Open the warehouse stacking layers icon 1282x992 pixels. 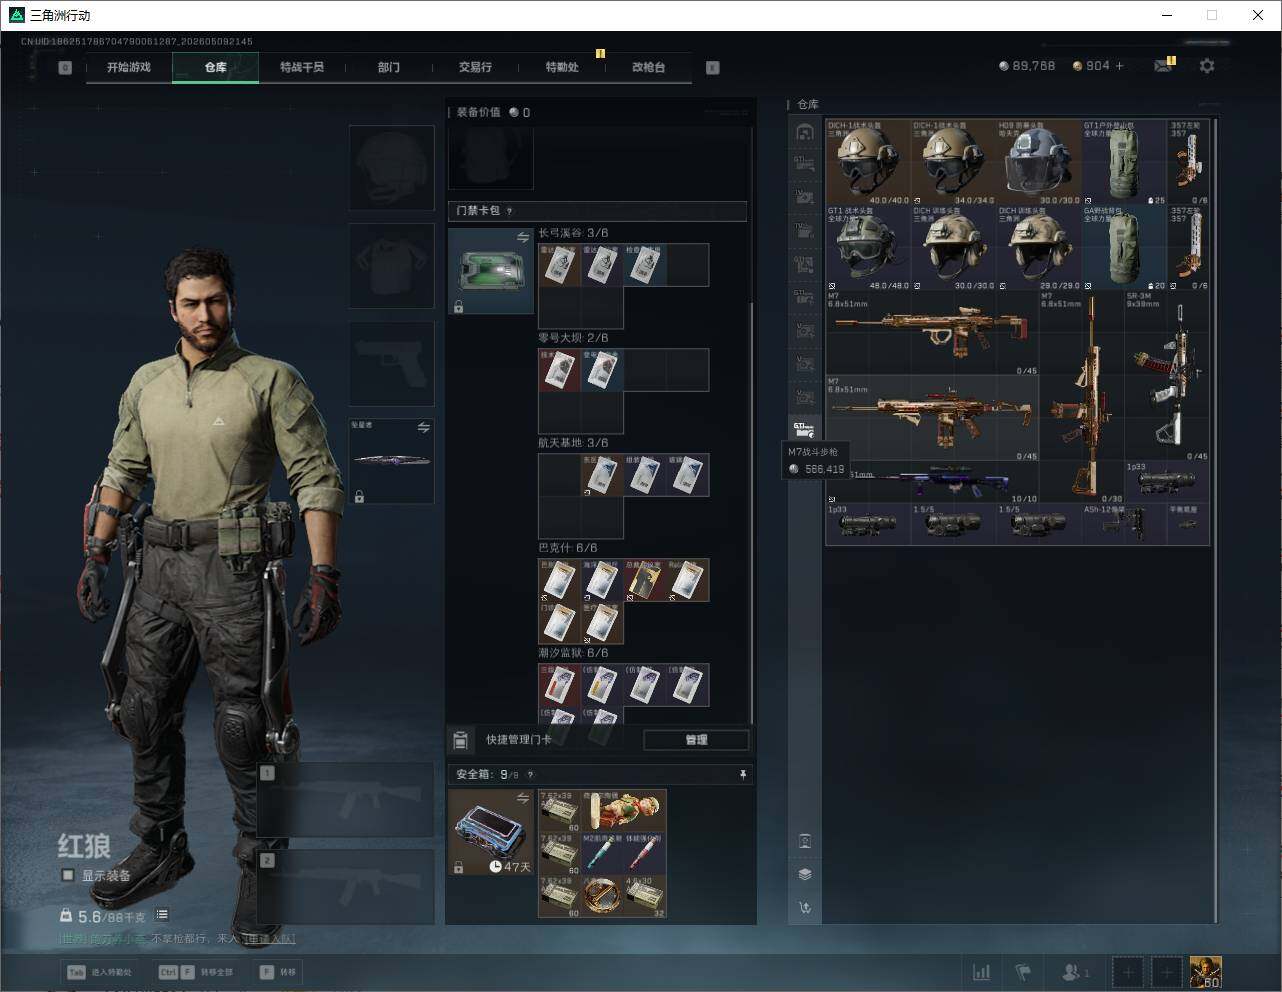804,874
